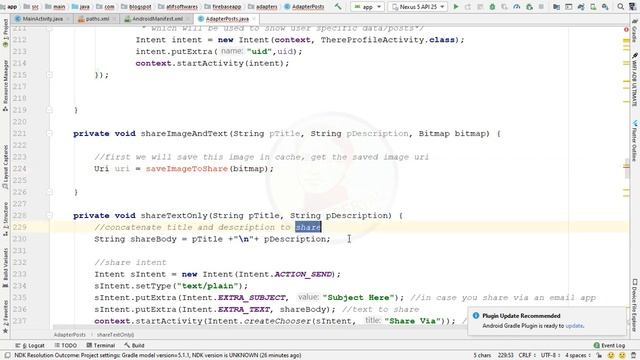The width and height of the screenshot is (640, 360).
Task: Open Build Variants side panel
Action: click(5, 267)
